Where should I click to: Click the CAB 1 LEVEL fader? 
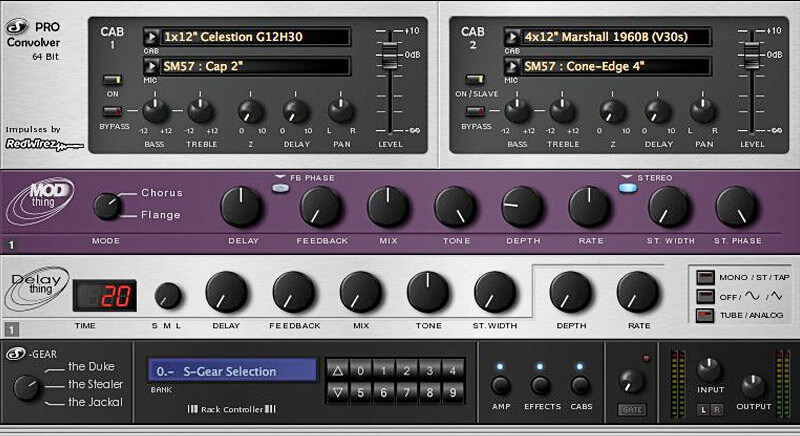[390, 55]
